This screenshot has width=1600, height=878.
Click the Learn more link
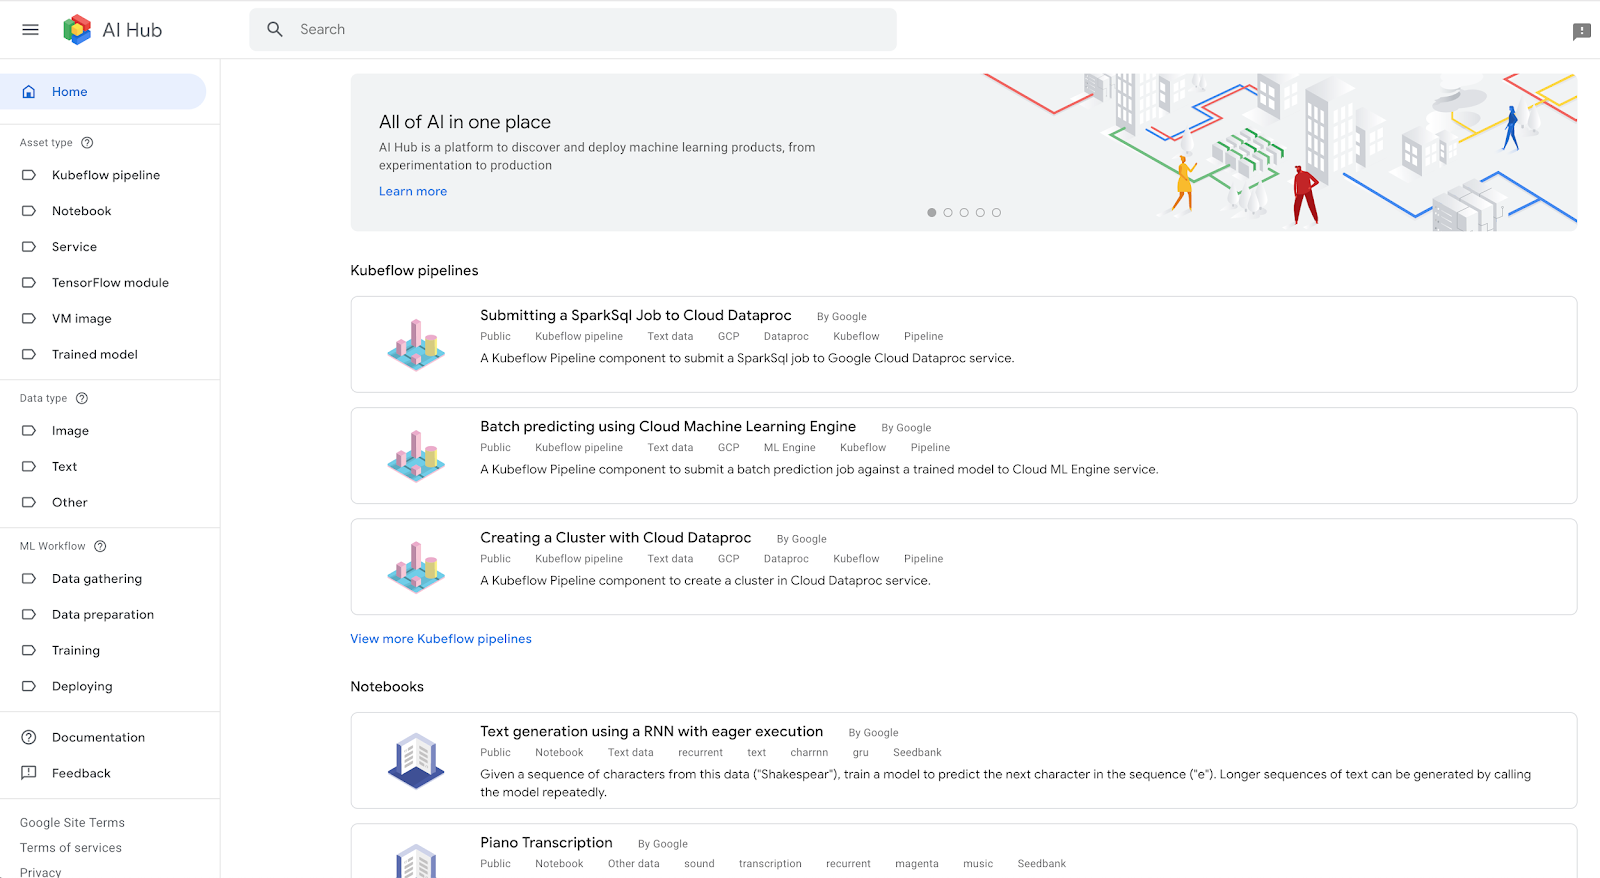tap(413, 192)
